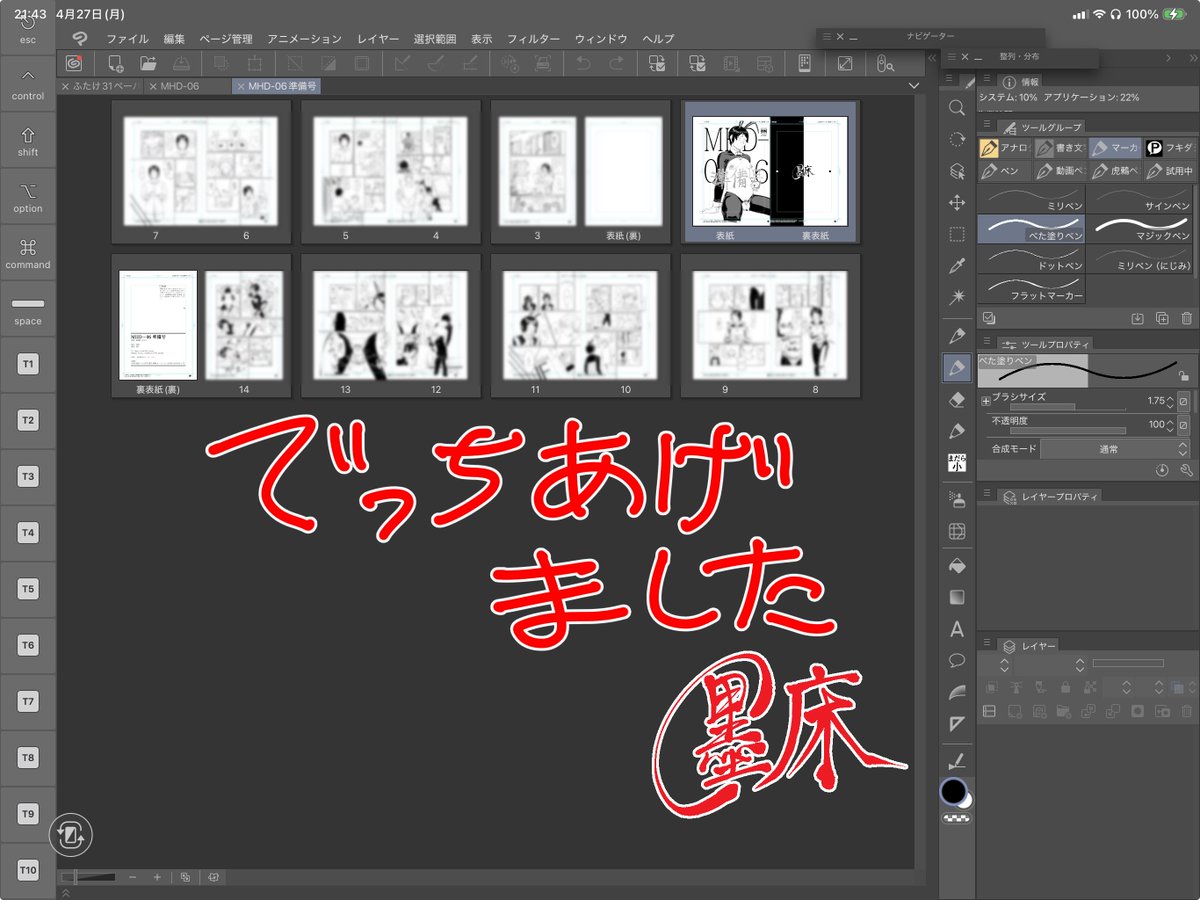Reset tool properties to initial settings
Screen dimensions: 1200x900
tap(1163, 470)
